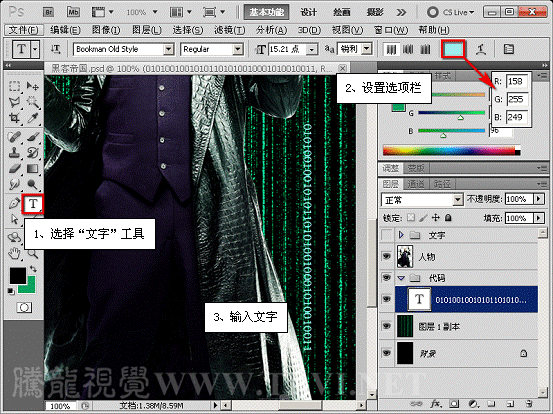Viewport: 553px width, 414px height.
Task: Toggle text orientation button
Action: pos(55,49)
